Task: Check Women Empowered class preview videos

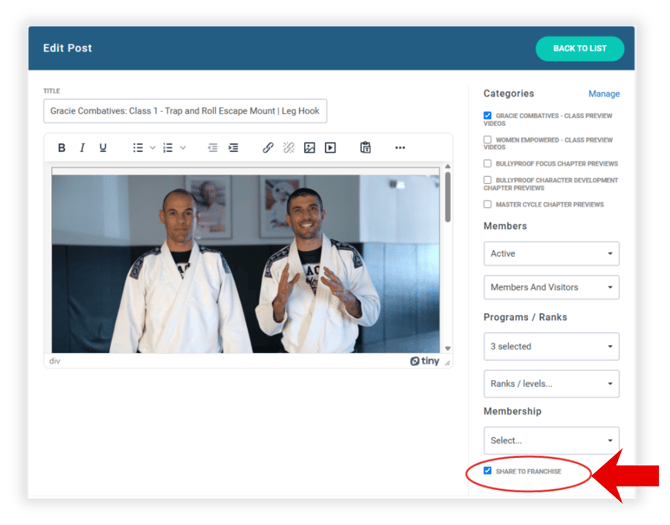Action: (488, 140)
